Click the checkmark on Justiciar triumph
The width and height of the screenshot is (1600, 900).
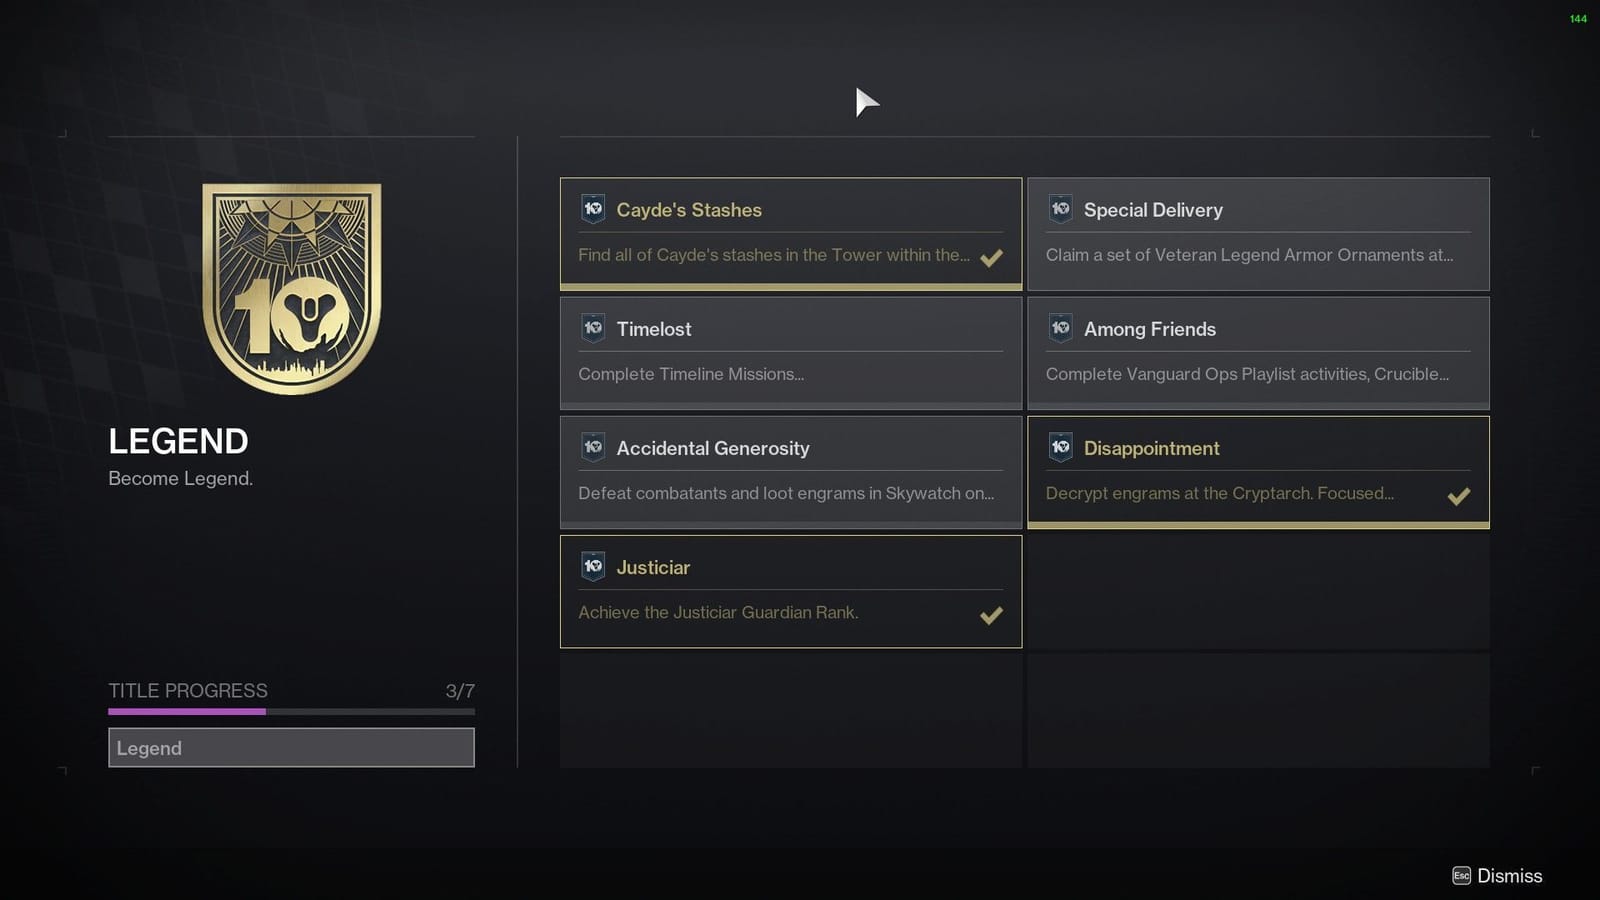click(991, 614)
